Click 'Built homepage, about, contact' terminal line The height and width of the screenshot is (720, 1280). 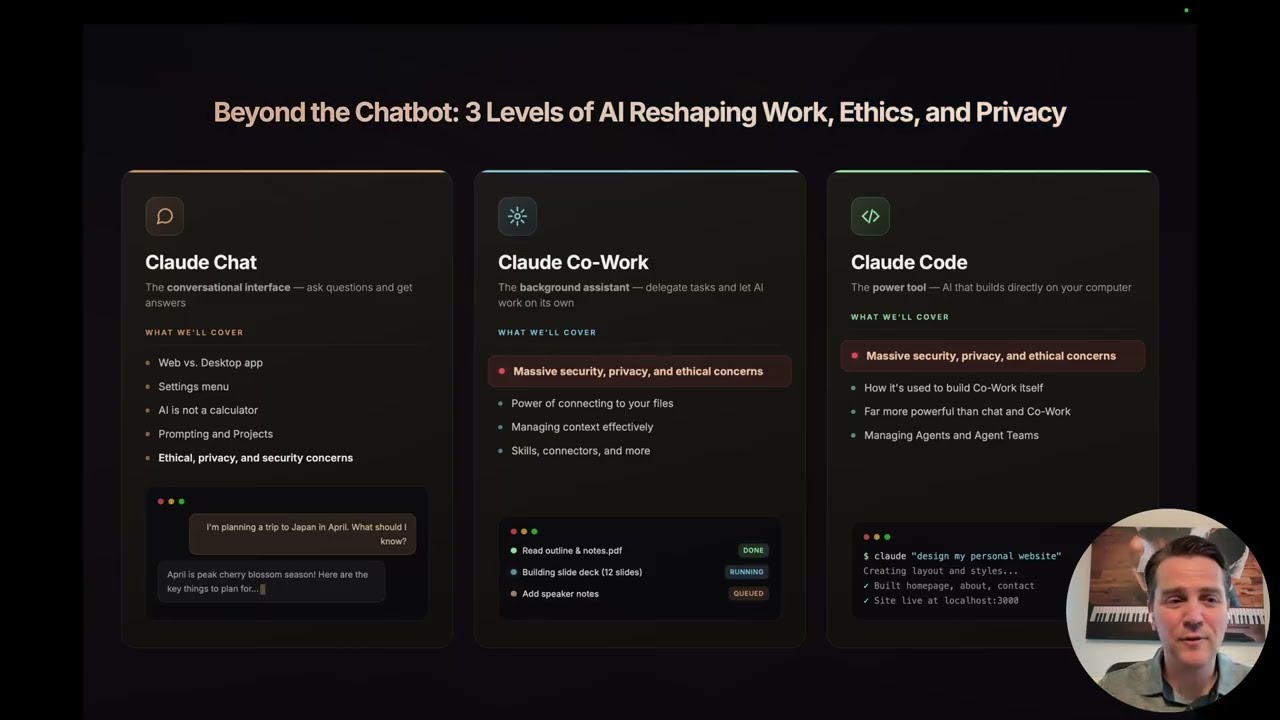pos(949,586)
